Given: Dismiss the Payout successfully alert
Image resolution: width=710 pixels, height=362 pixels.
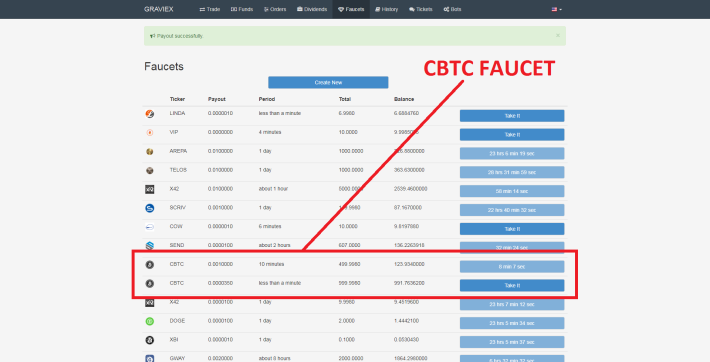Looking at the screenshot, I should click(558, 35).
